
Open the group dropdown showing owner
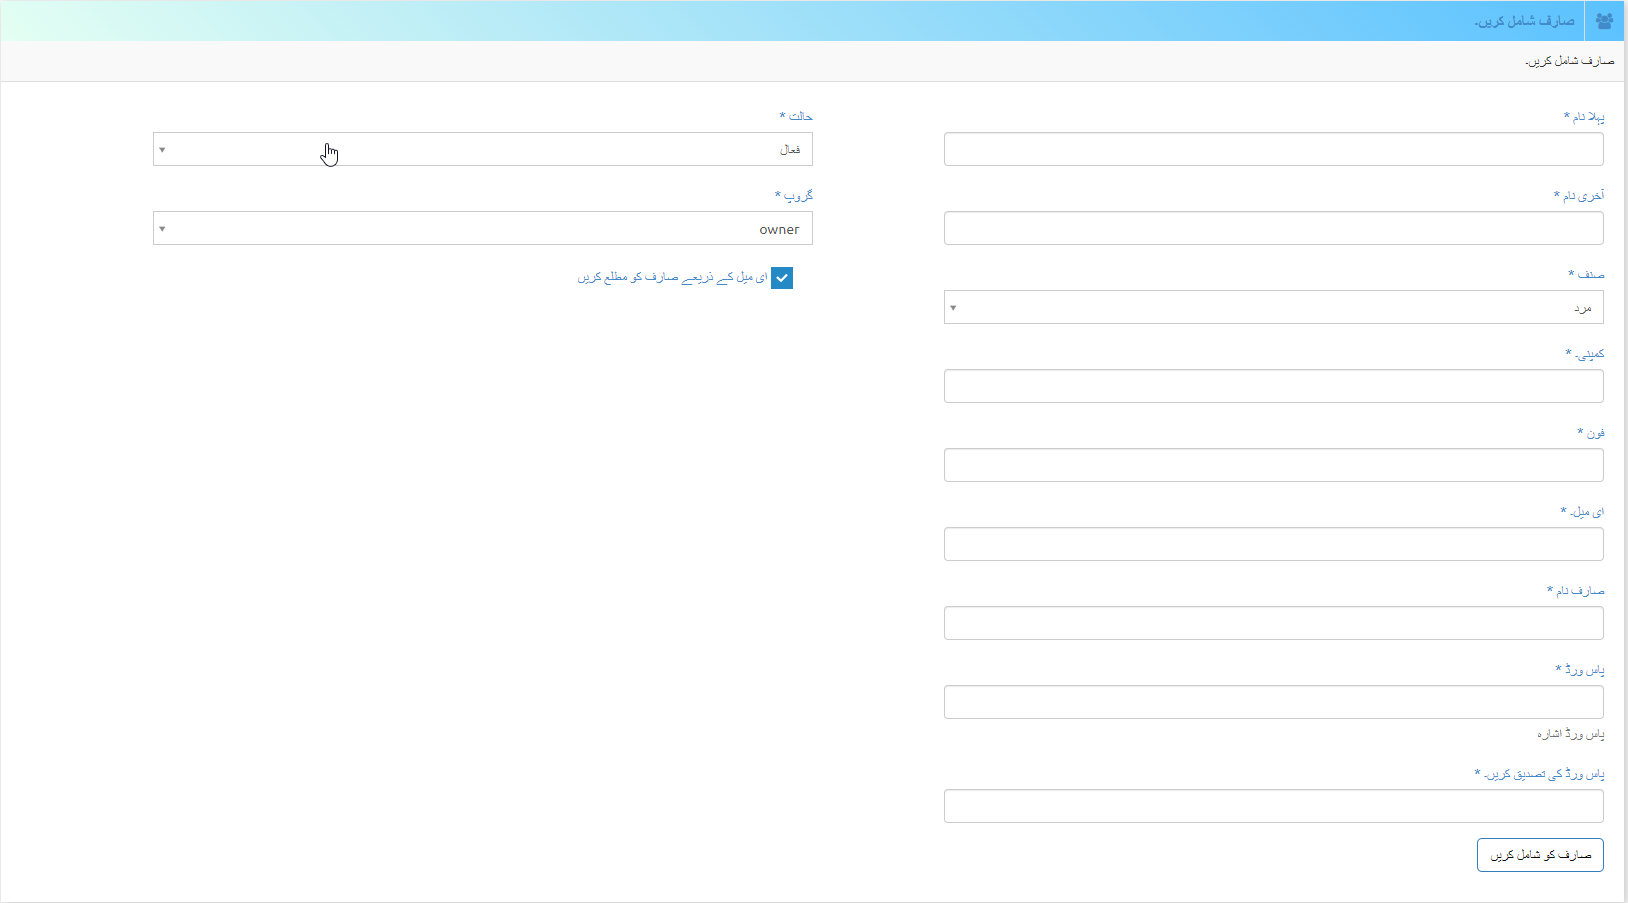click(x=482, y=229)
